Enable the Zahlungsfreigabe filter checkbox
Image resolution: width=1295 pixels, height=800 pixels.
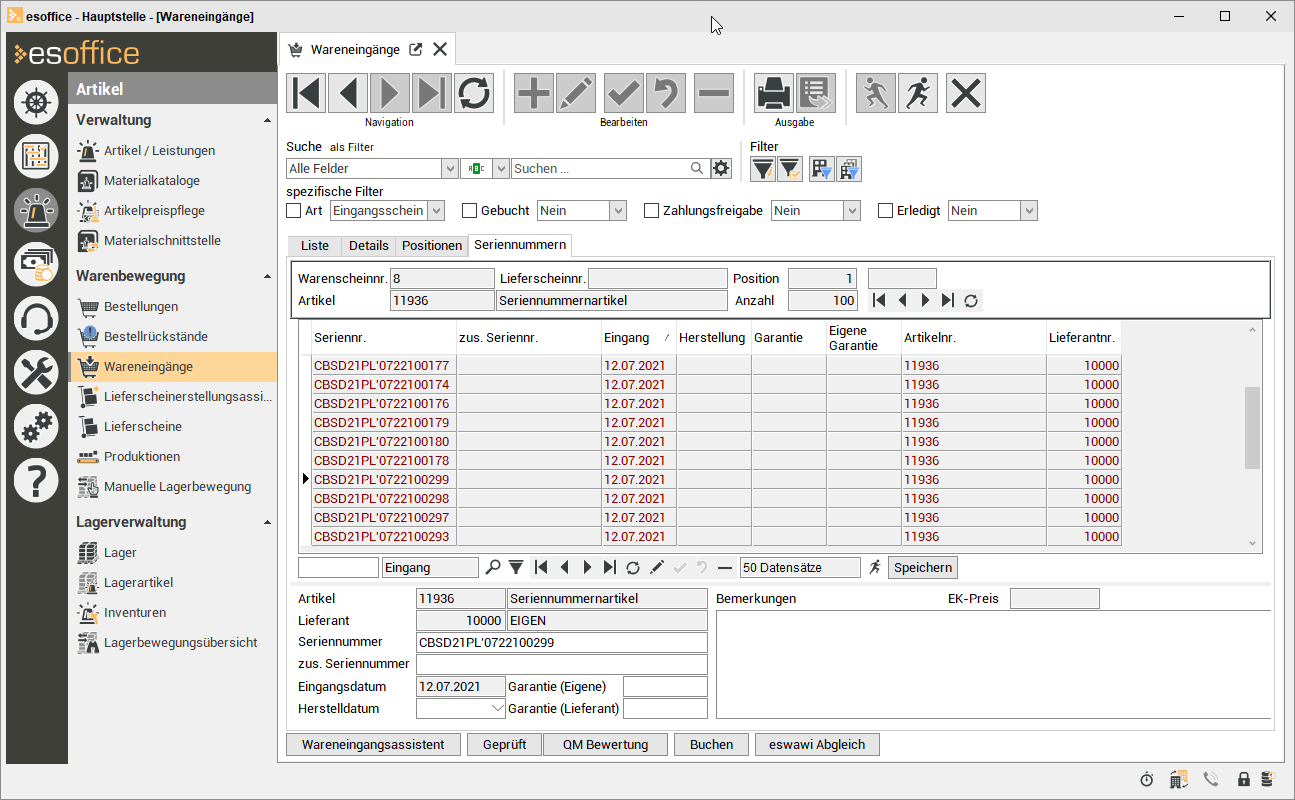(651, 211)
